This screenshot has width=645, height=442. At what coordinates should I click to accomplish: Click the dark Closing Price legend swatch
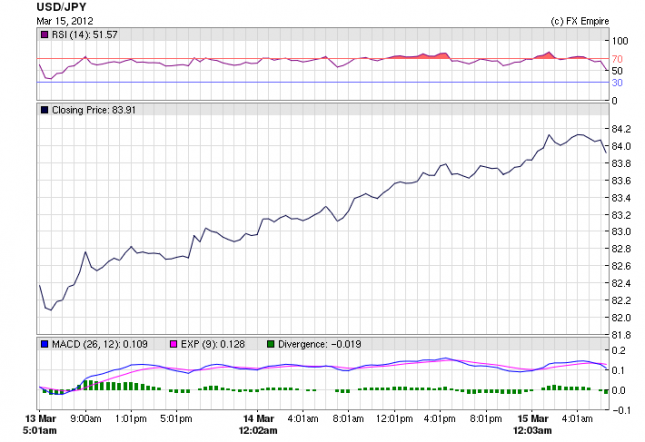click(x=44, y=110)
